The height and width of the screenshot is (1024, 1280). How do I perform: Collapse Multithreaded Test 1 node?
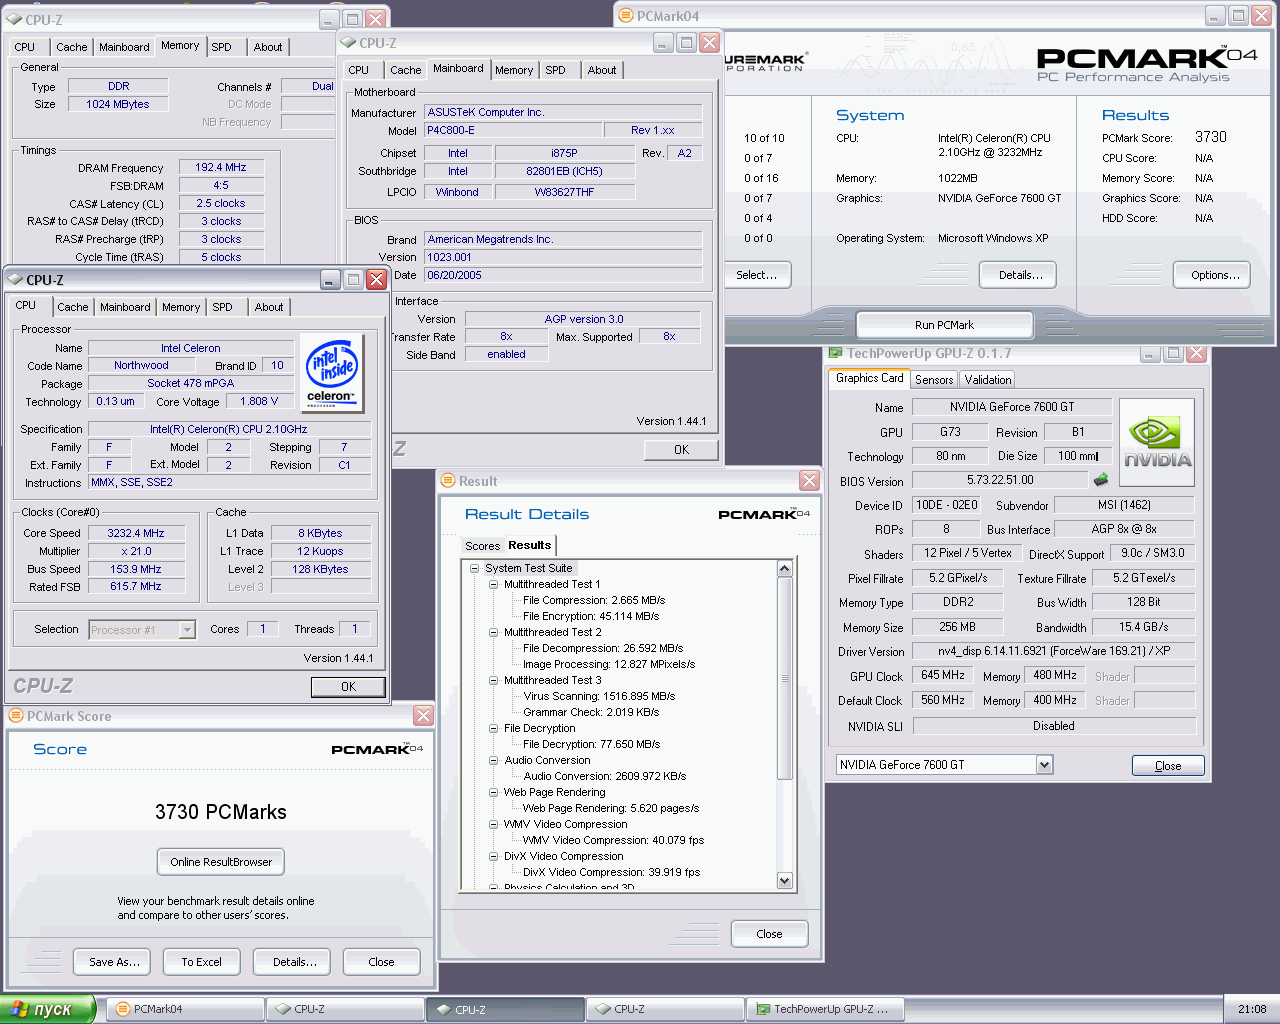click(494, 584)
